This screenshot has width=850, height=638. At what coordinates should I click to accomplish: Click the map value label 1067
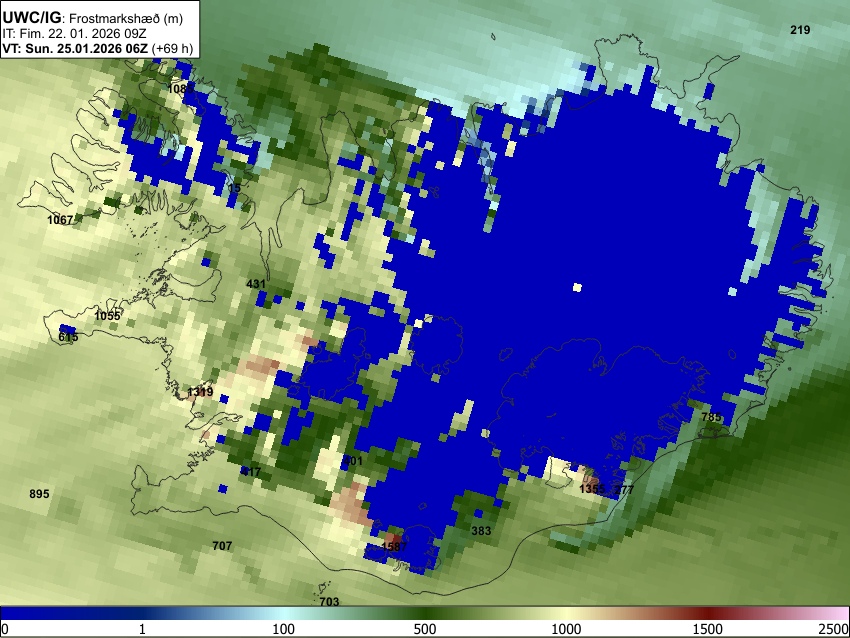(x=60, y=220)
